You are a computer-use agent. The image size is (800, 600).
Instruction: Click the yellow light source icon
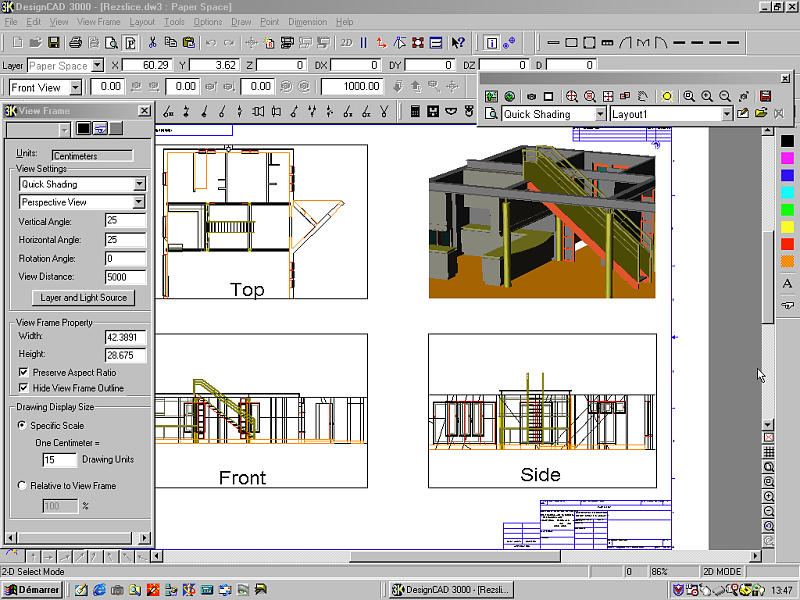(x=667, y=96)
